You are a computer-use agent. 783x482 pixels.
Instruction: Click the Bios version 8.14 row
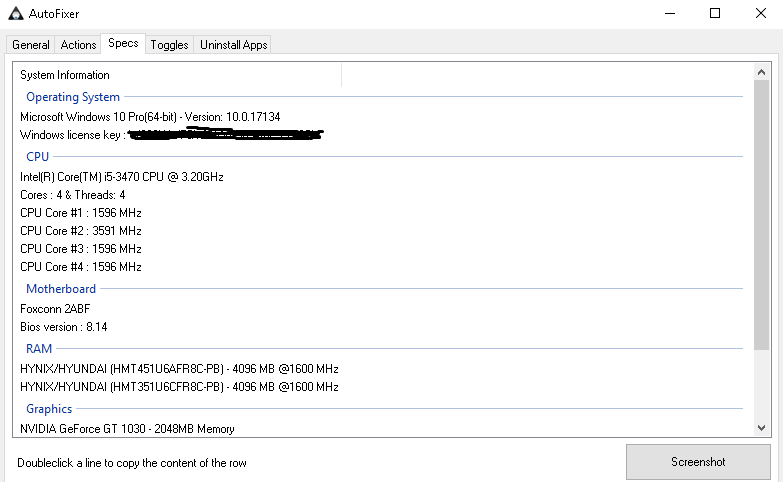[x=64, y=327]
